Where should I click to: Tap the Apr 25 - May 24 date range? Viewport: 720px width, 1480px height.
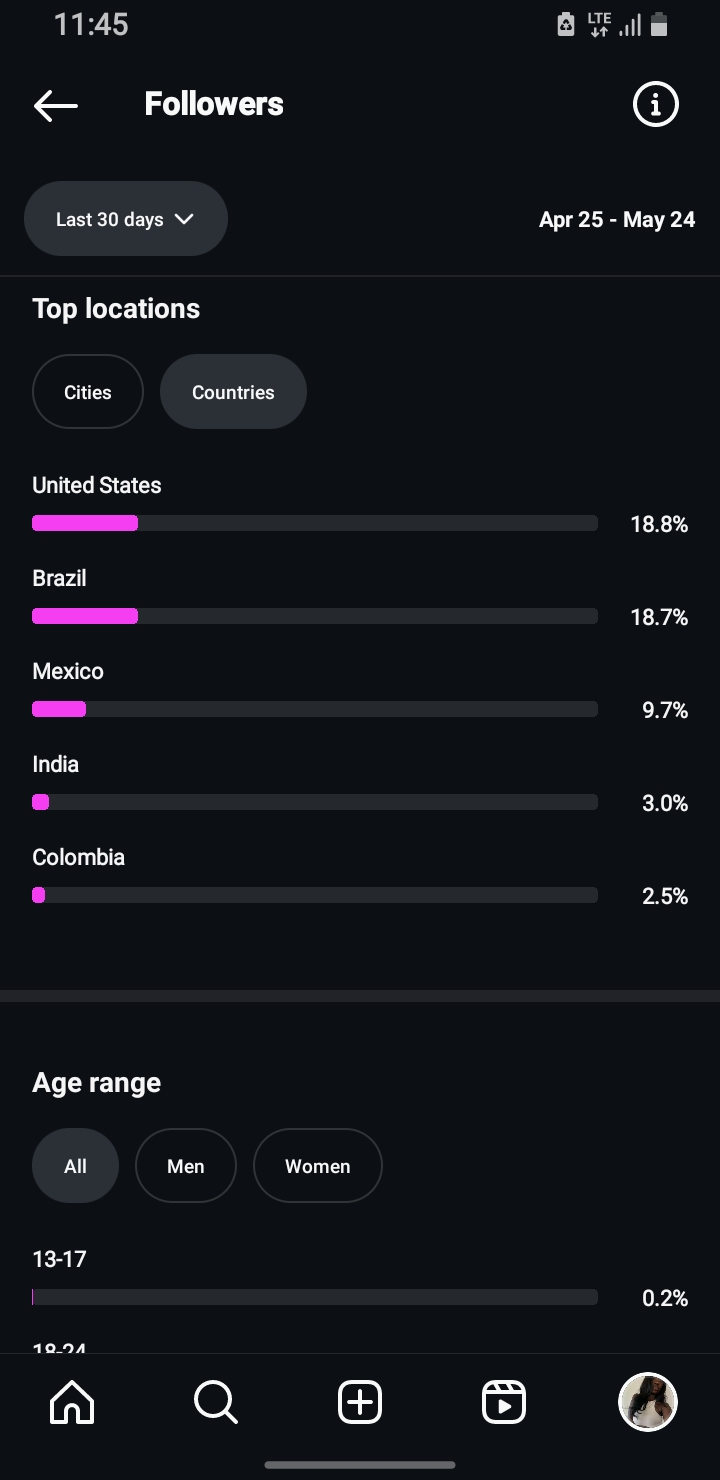pyautogui.click(x=617, y=219)
